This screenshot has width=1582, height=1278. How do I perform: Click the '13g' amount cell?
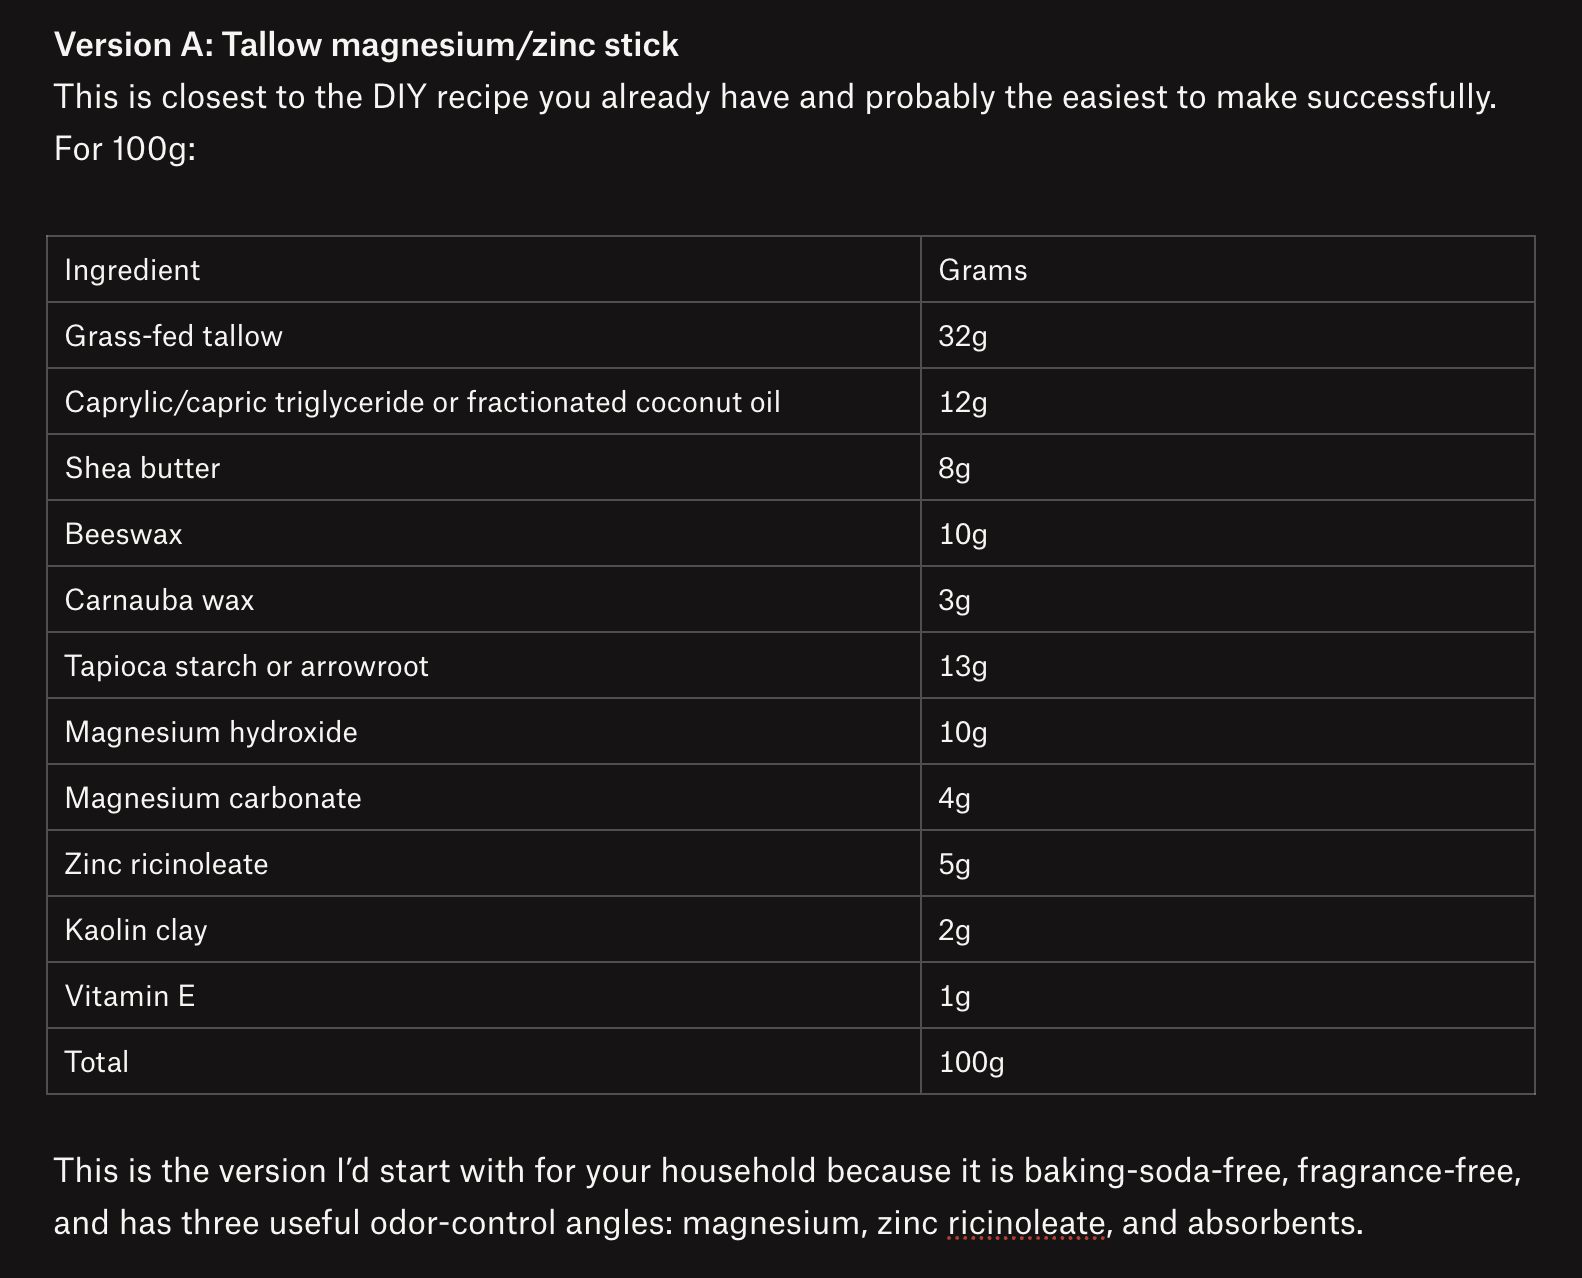coord(1228,666)
